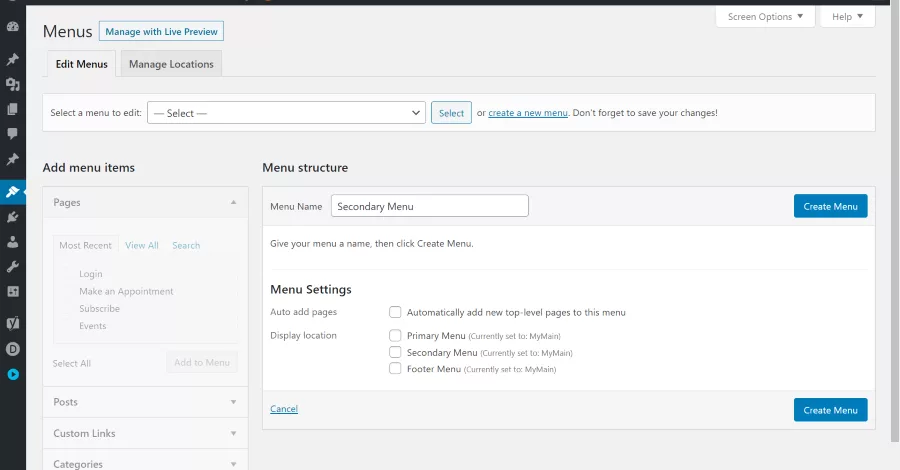900x470 pixels.
Task: Follow the create a new menu link
Action: (x=527, y=113)
